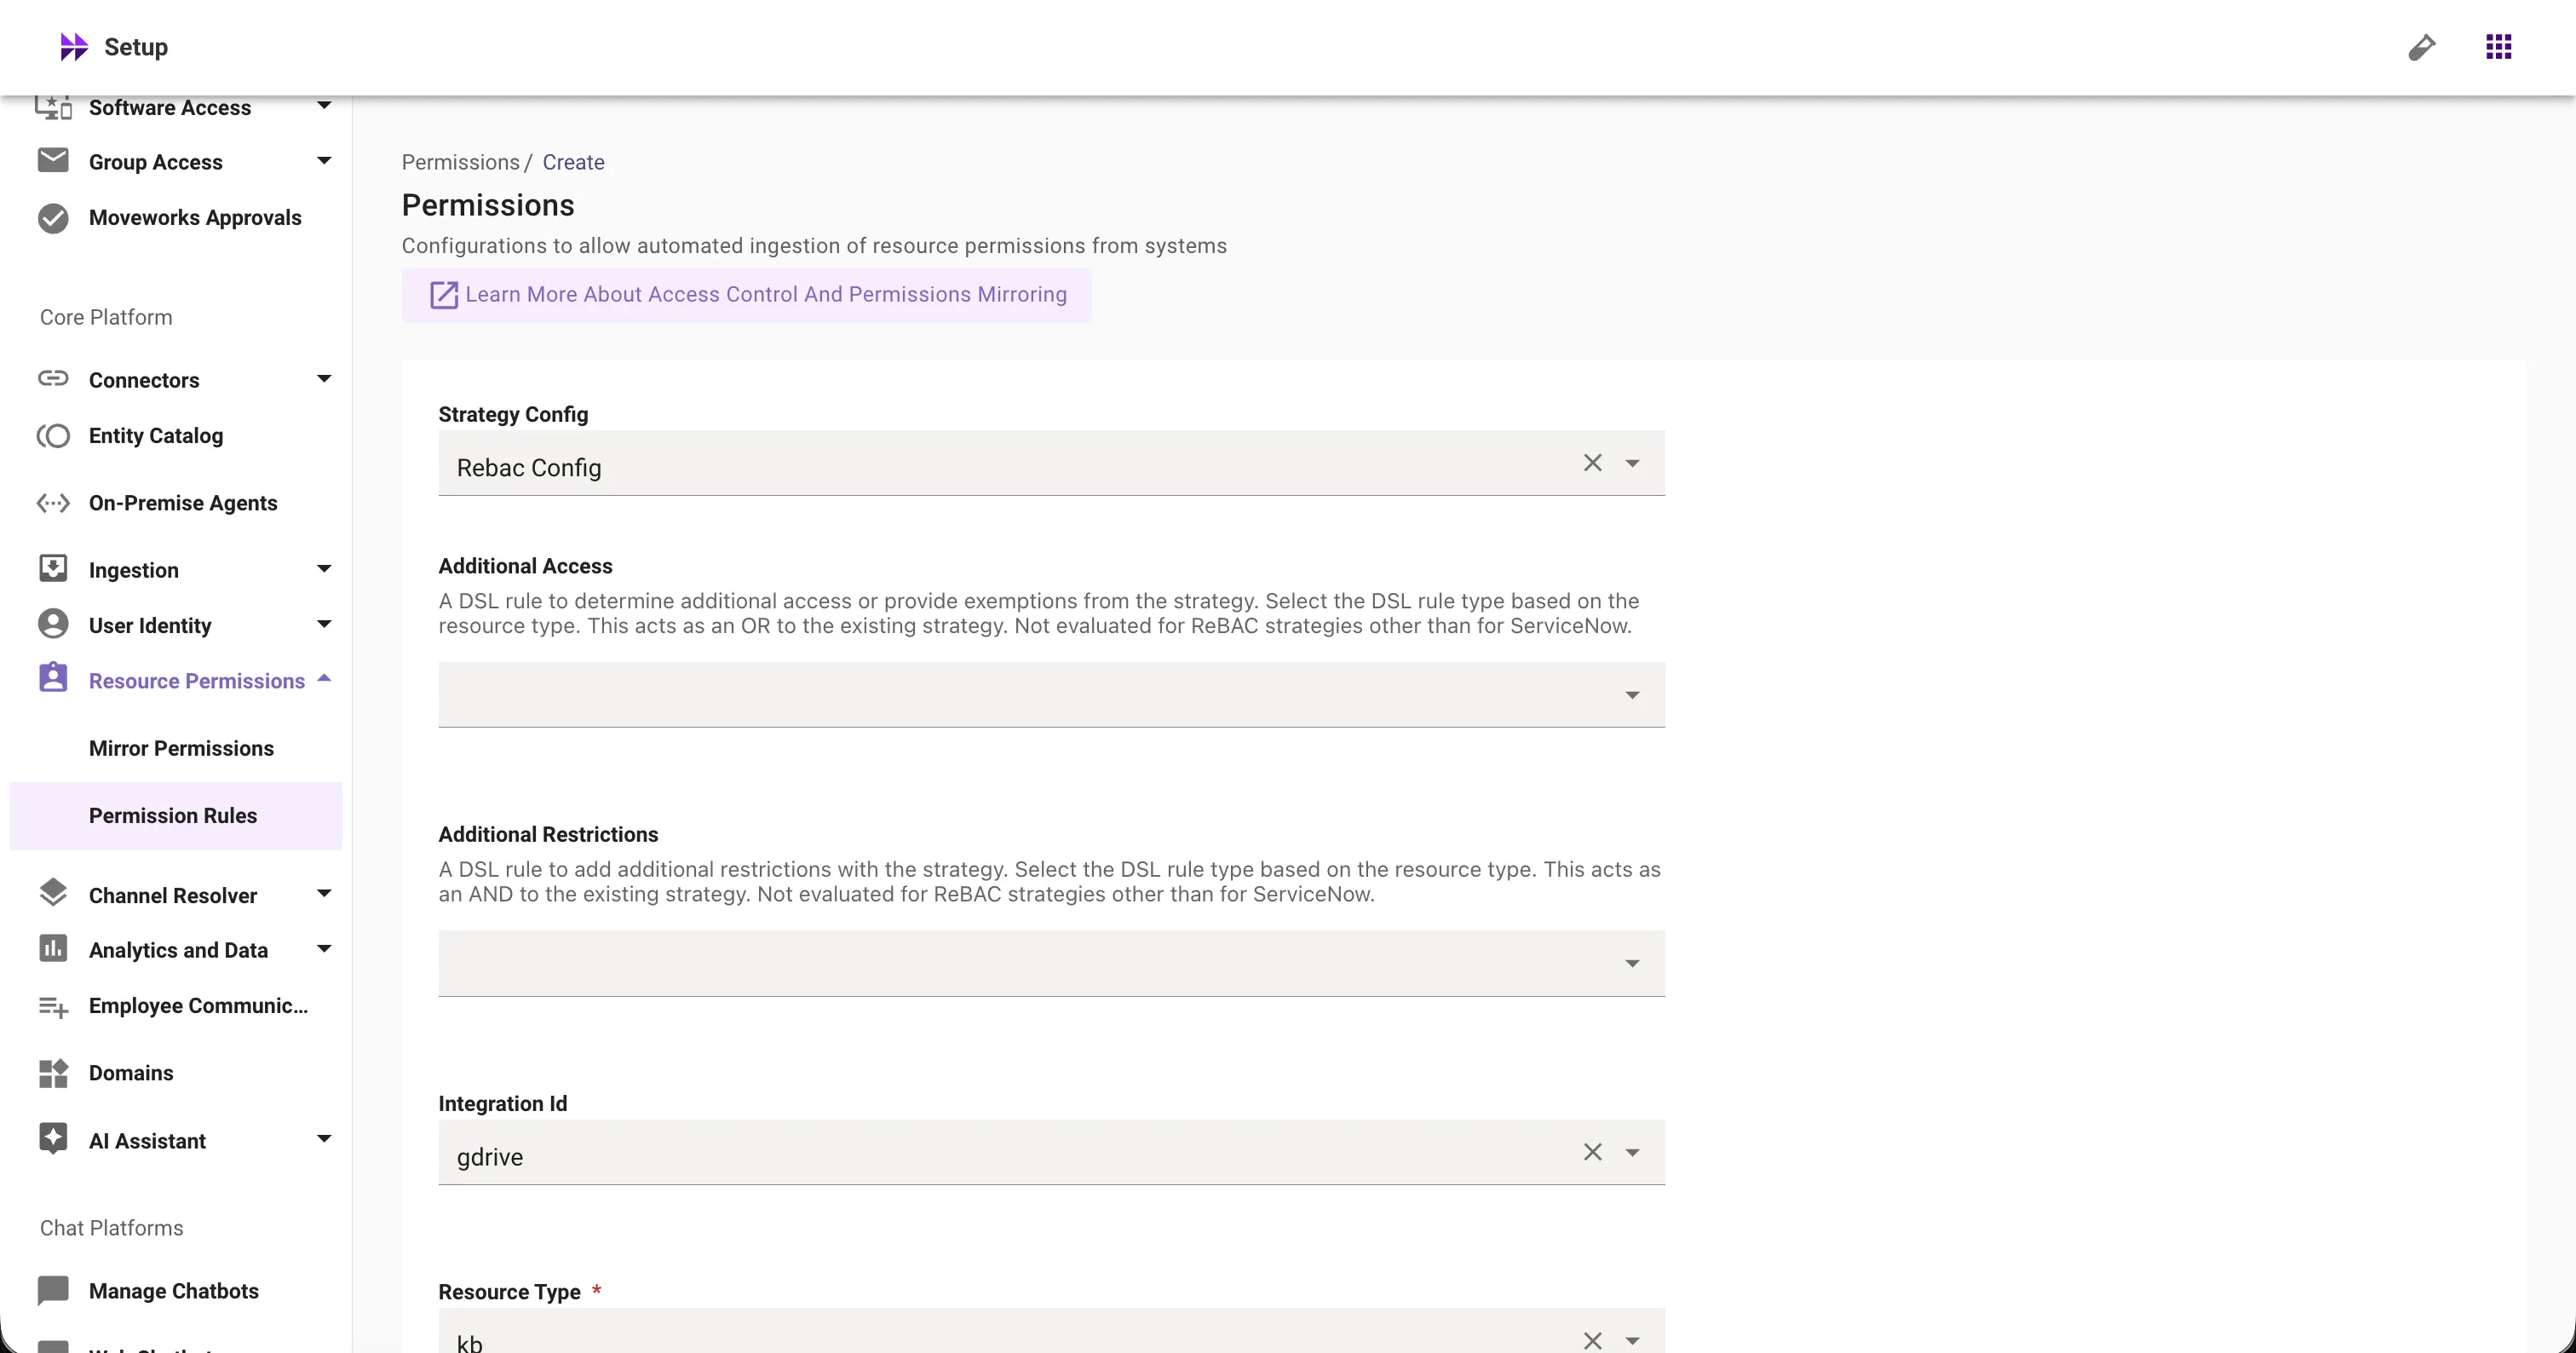Image resolution: width=2576 pixels, height=1353 pixels.
Task: Expand the AI Assistant menu arrow
Action: pos(324,1139)
